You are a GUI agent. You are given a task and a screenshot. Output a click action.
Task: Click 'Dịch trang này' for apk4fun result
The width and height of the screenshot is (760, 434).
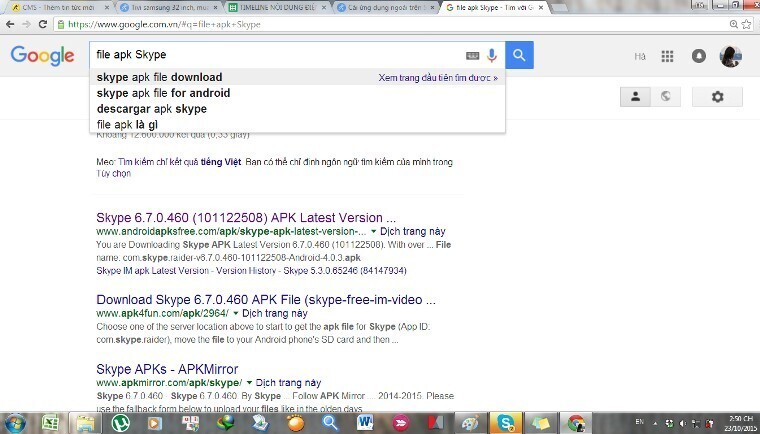coord(275,313)
